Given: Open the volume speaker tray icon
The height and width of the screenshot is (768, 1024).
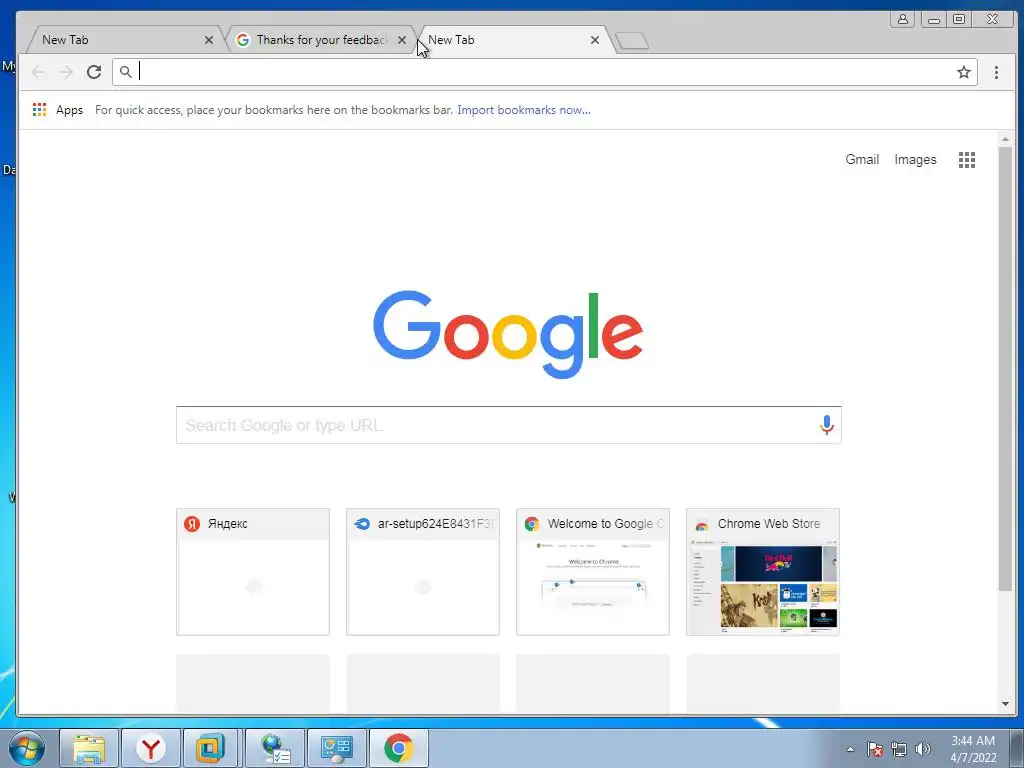Looking at the screenshot, I should [x=923, y=749].
